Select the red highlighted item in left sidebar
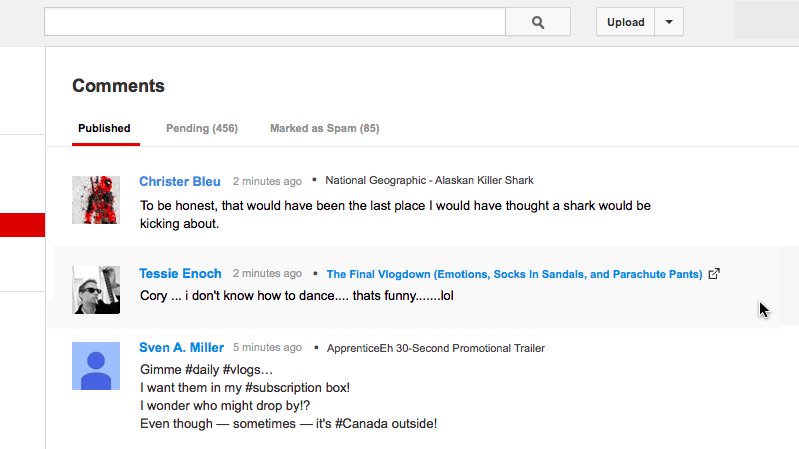The height and width of the screenshot is (449, 799). (22, 224)
